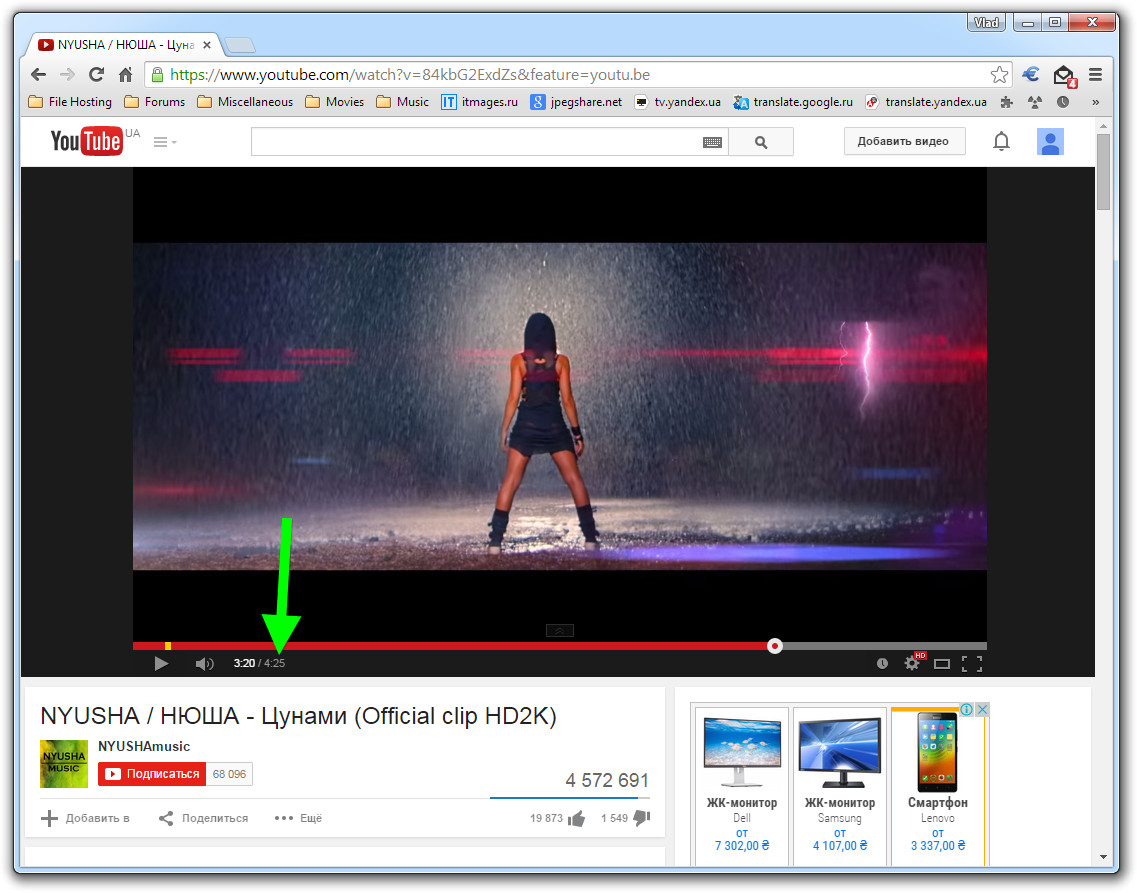Open the Miscellaneous bookmarks folder
The width and height of the screenshot is (1137, 893).
pos(245,101)
